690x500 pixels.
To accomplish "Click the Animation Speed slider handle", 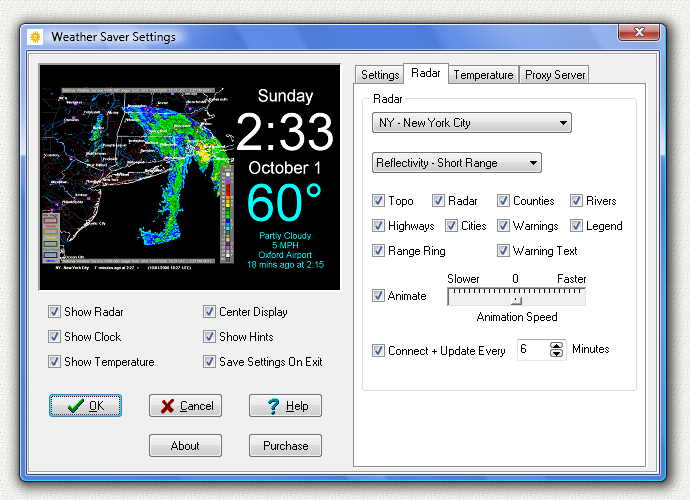I will tap(516, 298).
